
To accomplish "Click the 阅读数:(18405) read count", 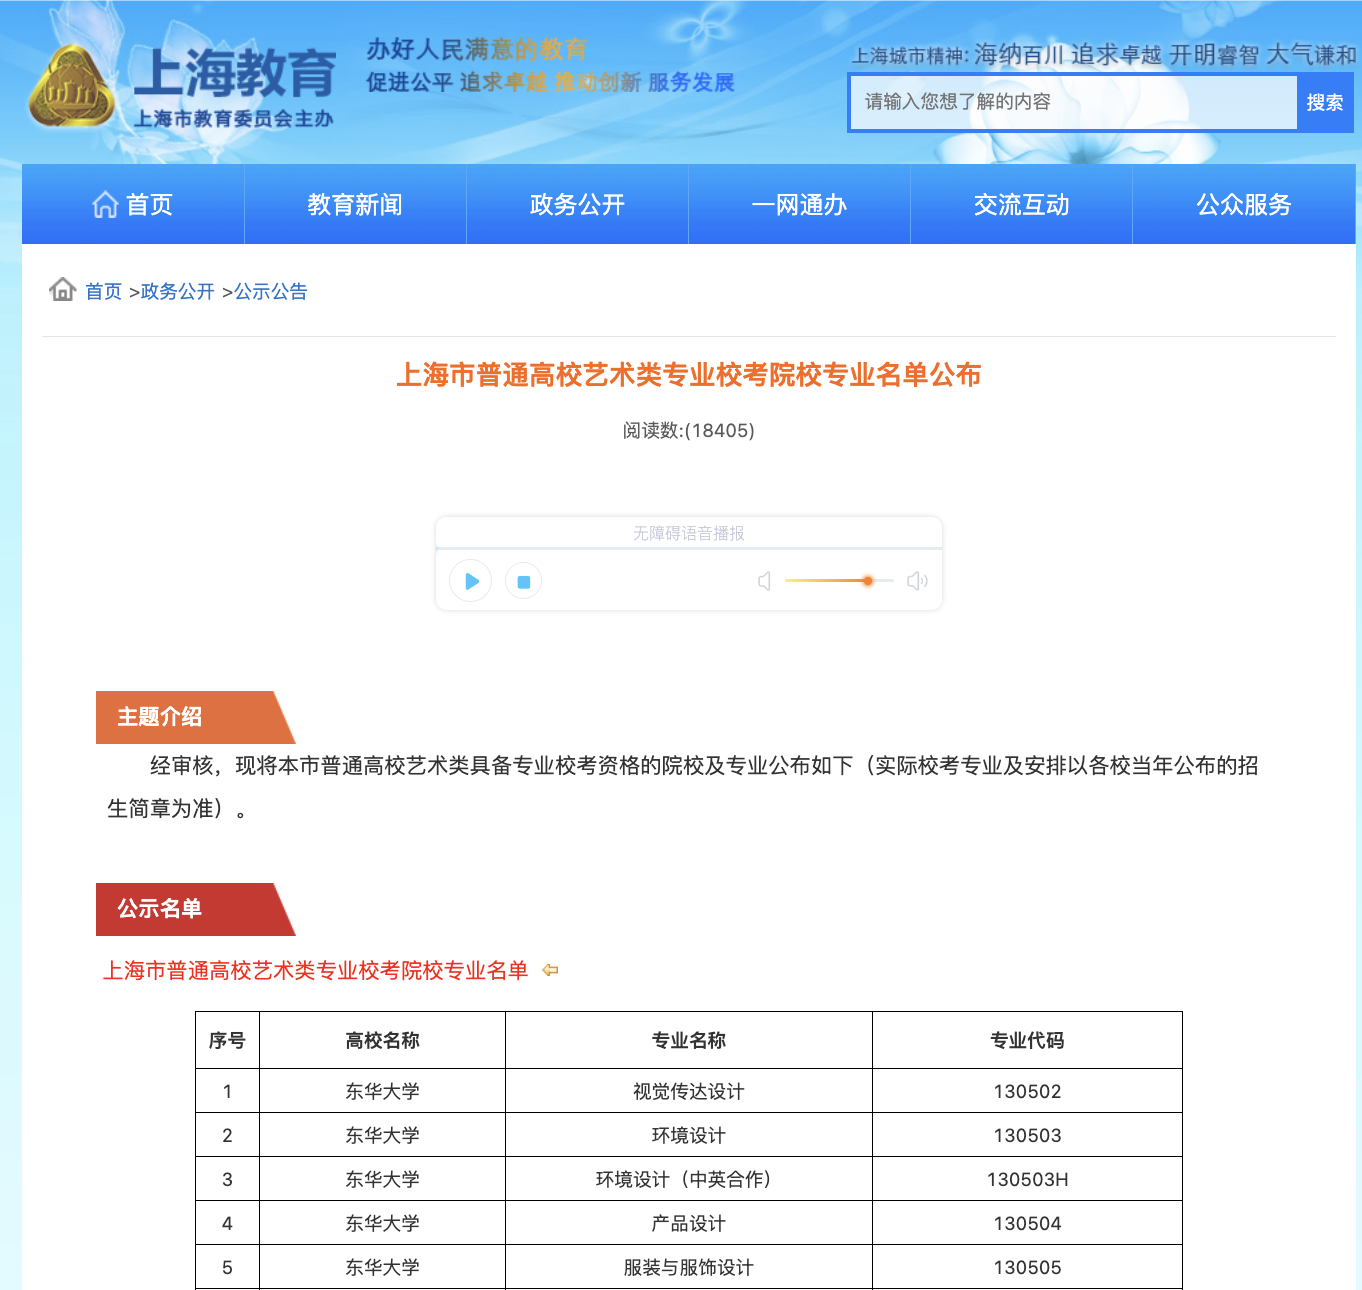I will click(x=689, y=430).
